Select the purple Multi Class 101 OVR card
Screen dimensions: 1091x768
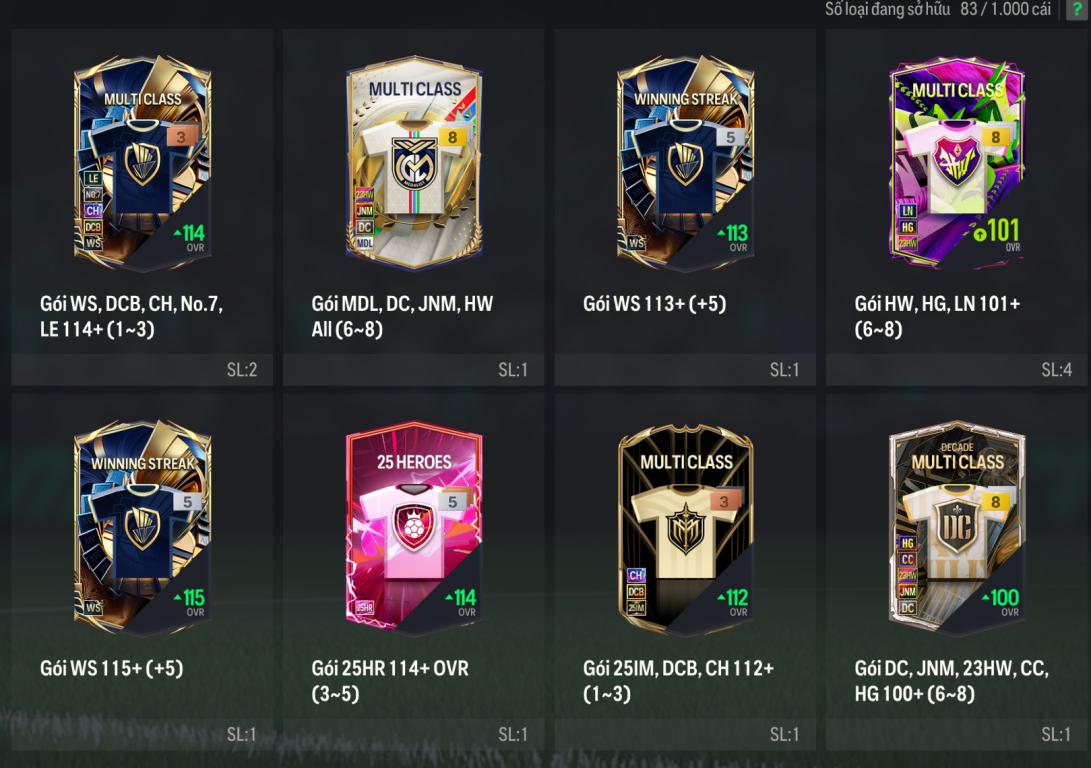coord(957,163)
